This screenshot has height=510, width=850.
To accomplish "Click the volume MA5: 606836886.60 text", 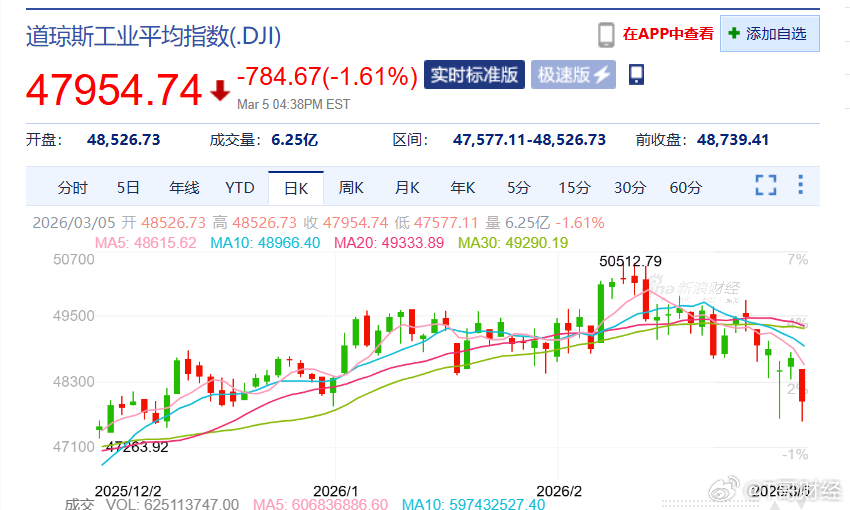I will pyautogui.click(x=320, y=504).
